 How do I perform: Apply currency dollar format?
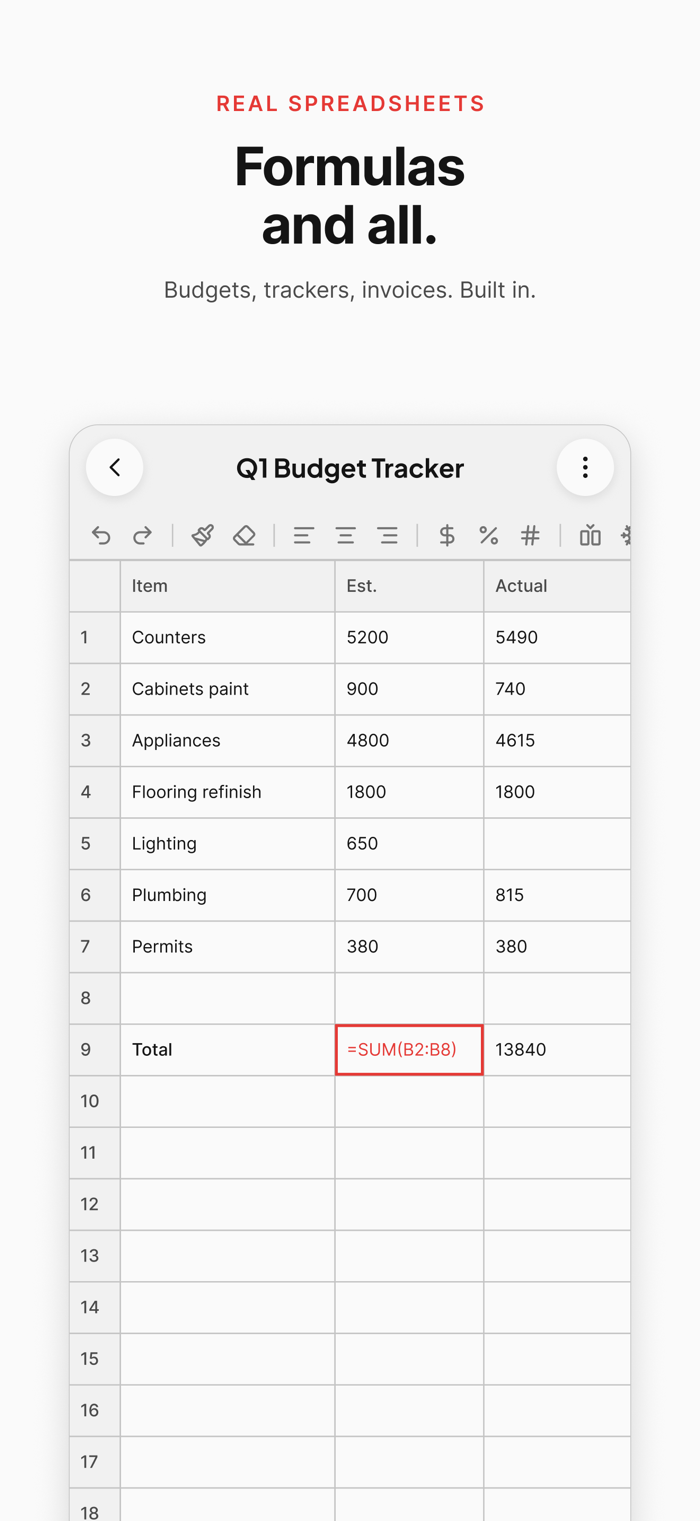[447, 536]
